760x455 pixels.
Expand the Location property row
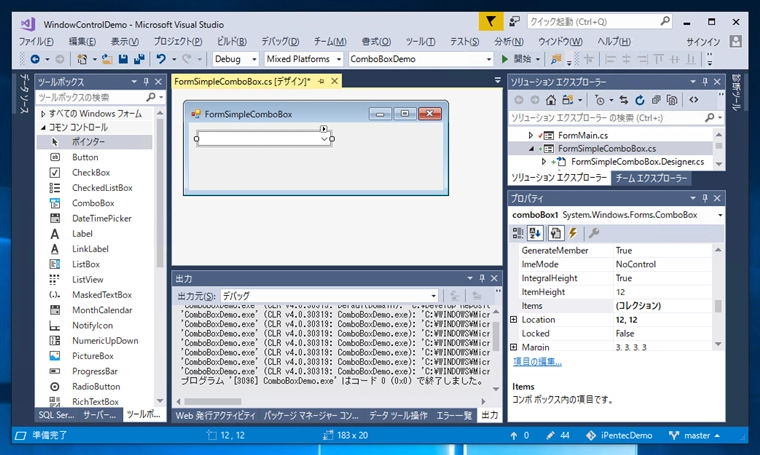point(513,319)
